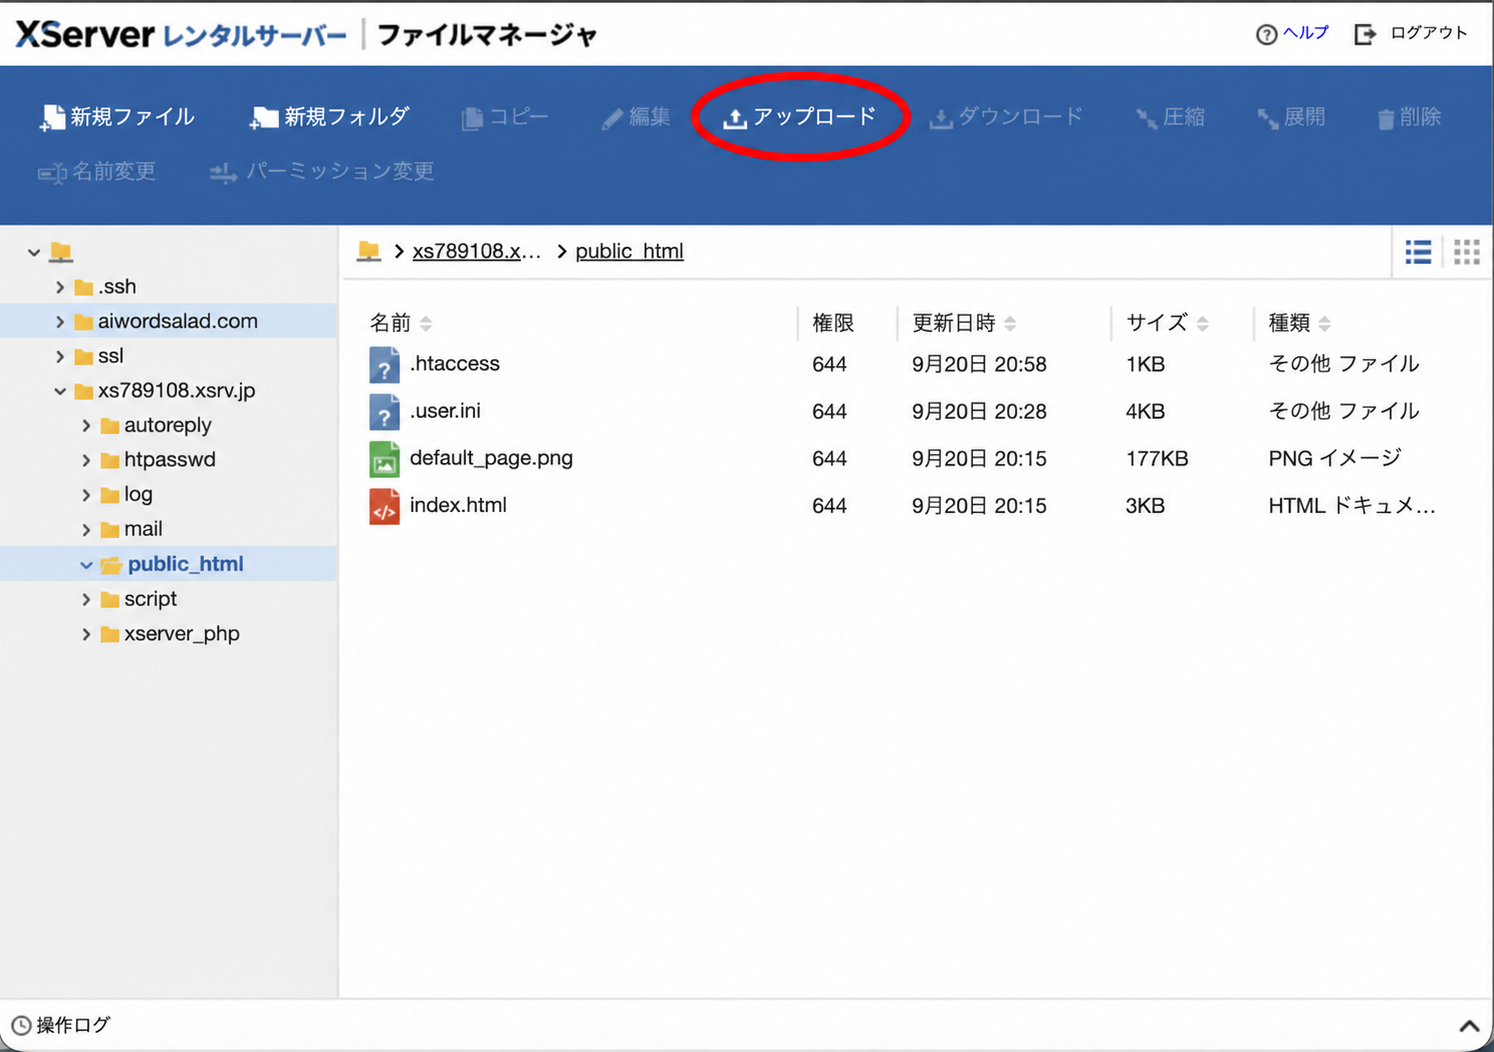Viewport: 1494px width, 1052px height.
Task: Click パーミッション変更 permission change button
Action: pos(322,172)
